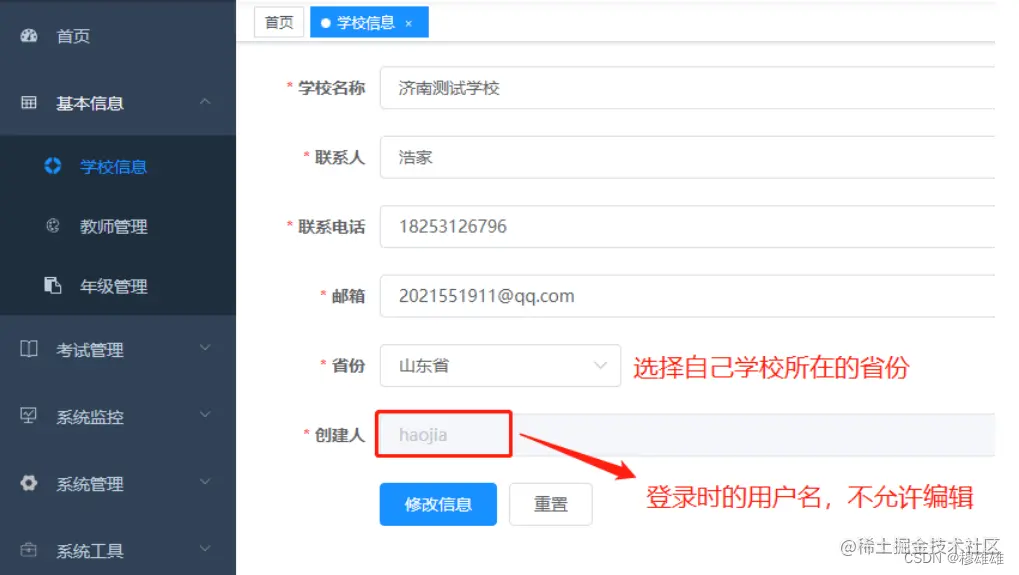The height and width of the screenshot is (575, 1019).
Task: Click the grid icon beside 基本信息
Action: point(29,103)
